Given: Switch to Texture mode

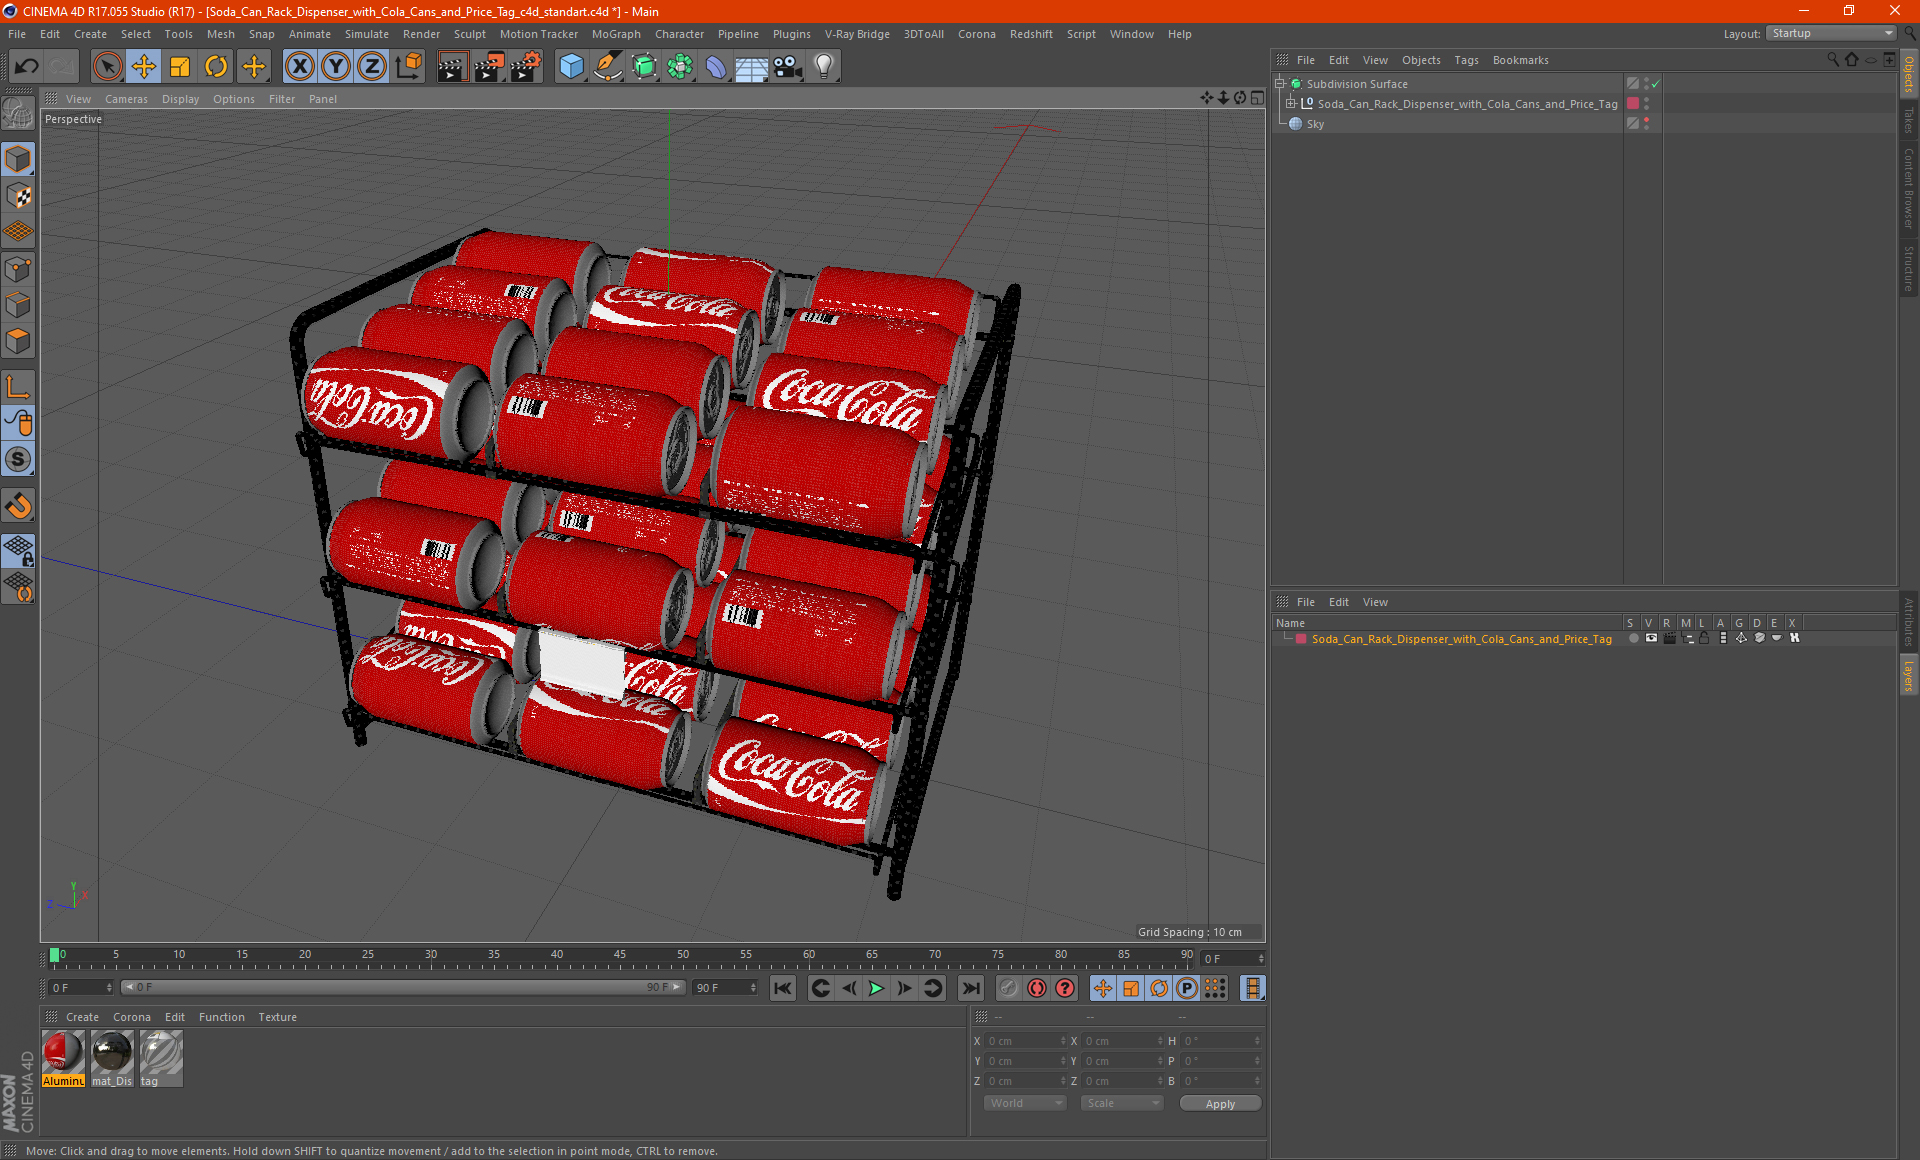Looking at the screenshot, I should (x=18, y=196).
